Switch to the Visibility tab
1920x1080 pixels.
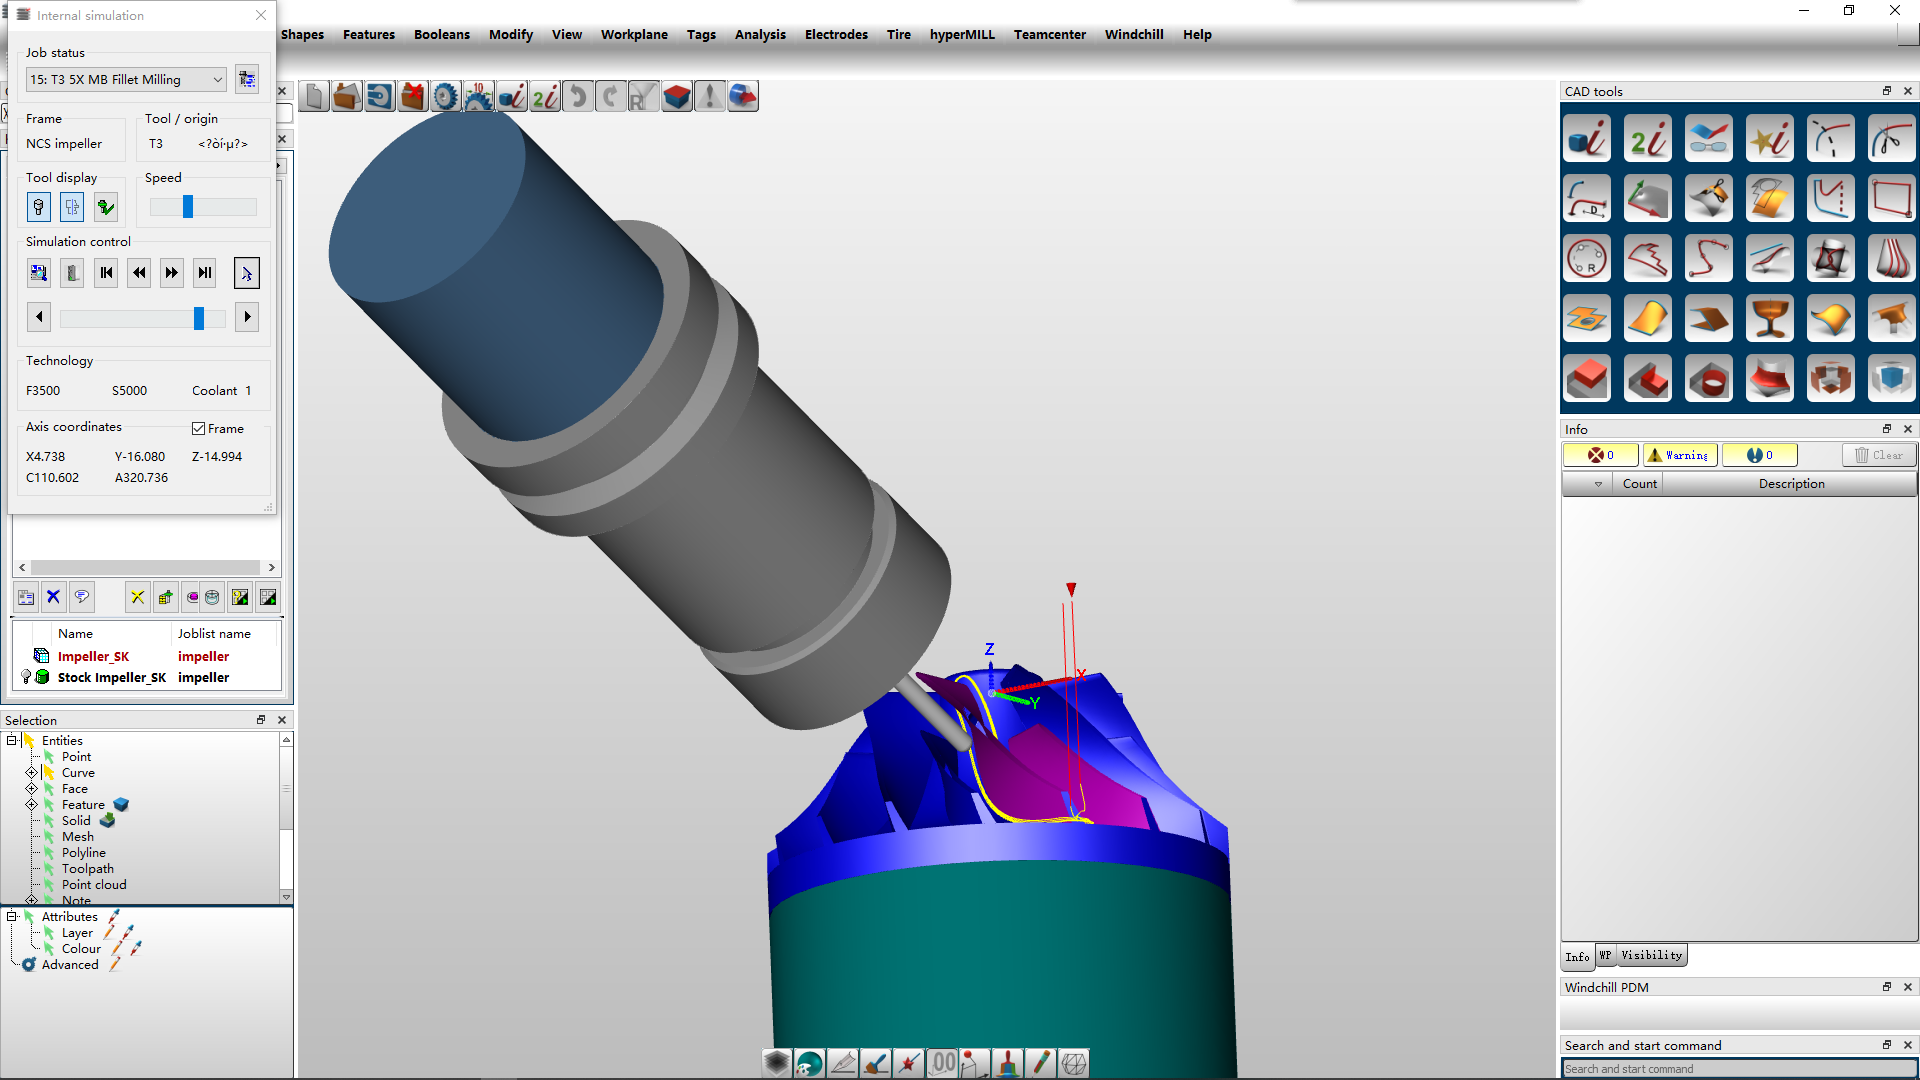[x=1651, y=955]
